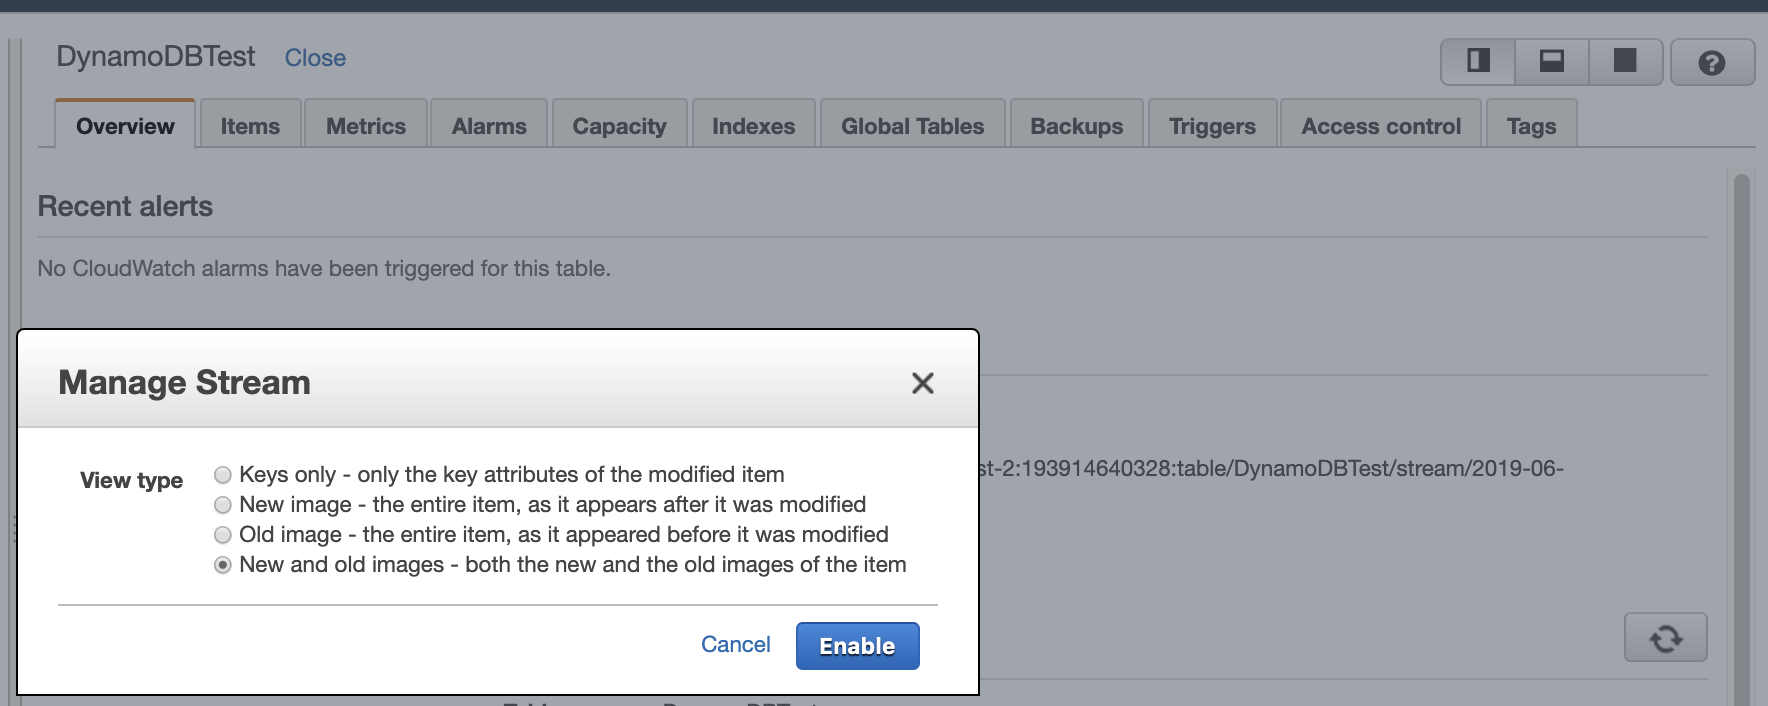This screenshot has height=706, width=1768.
Task: Switch to the Triggers tab
Action: [1212, 126]
